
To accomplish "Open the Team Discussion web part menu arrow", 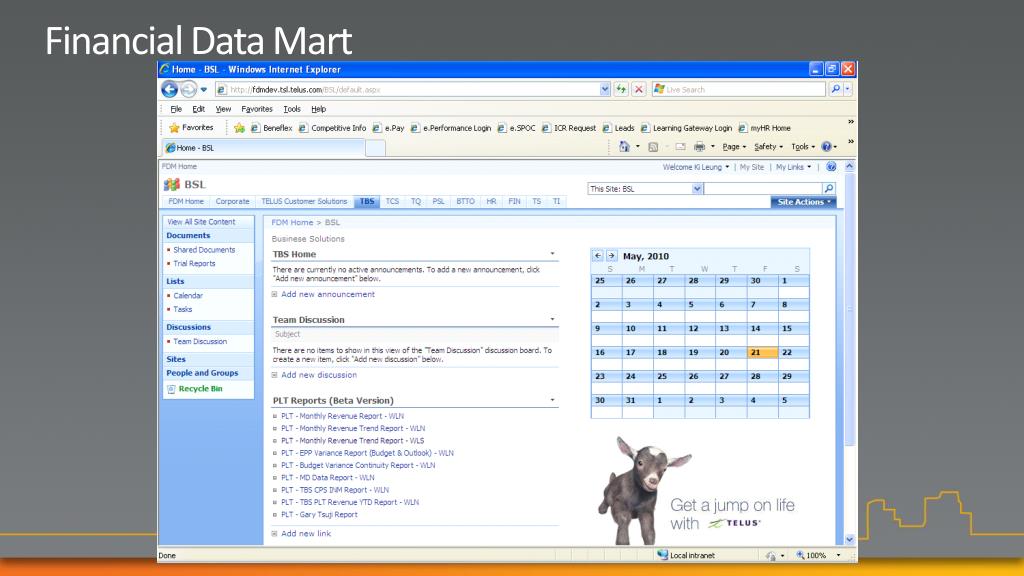I will (552, 319).
